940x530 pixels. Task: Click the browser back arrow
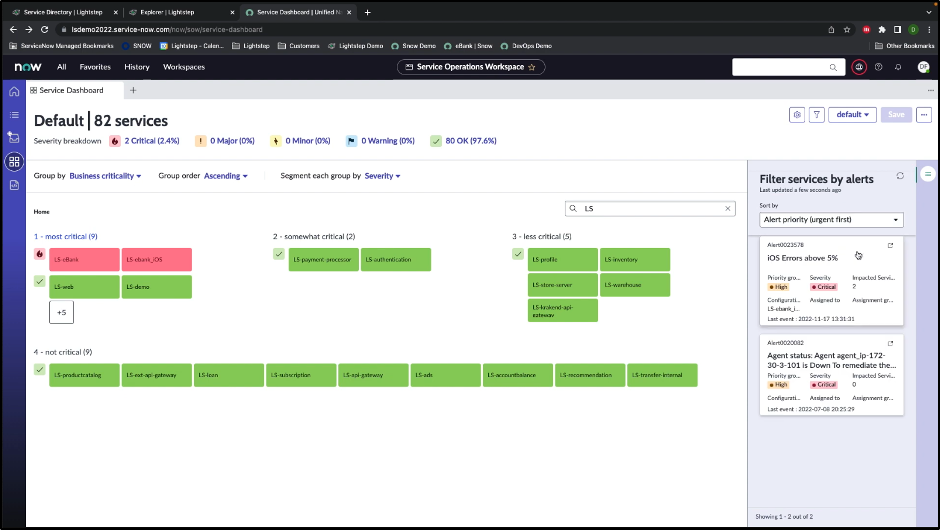tap(13, 29)
